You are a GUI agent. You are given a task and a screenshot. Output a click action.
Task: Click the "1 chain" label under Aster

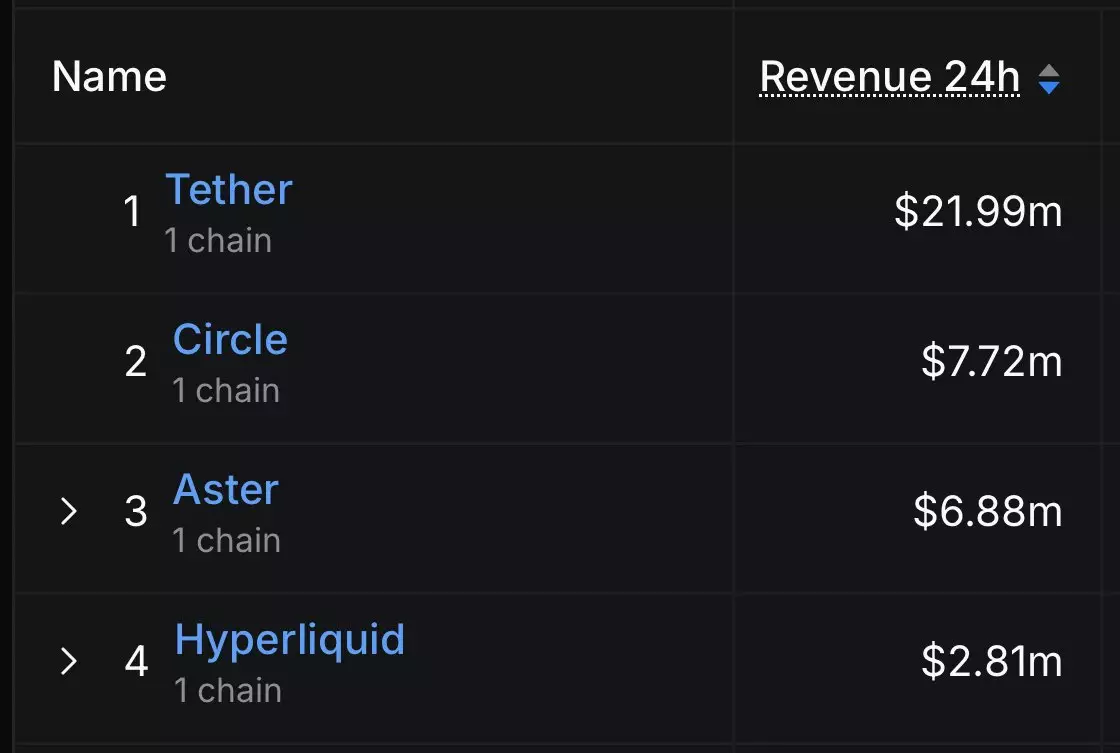tap(226, 541)
